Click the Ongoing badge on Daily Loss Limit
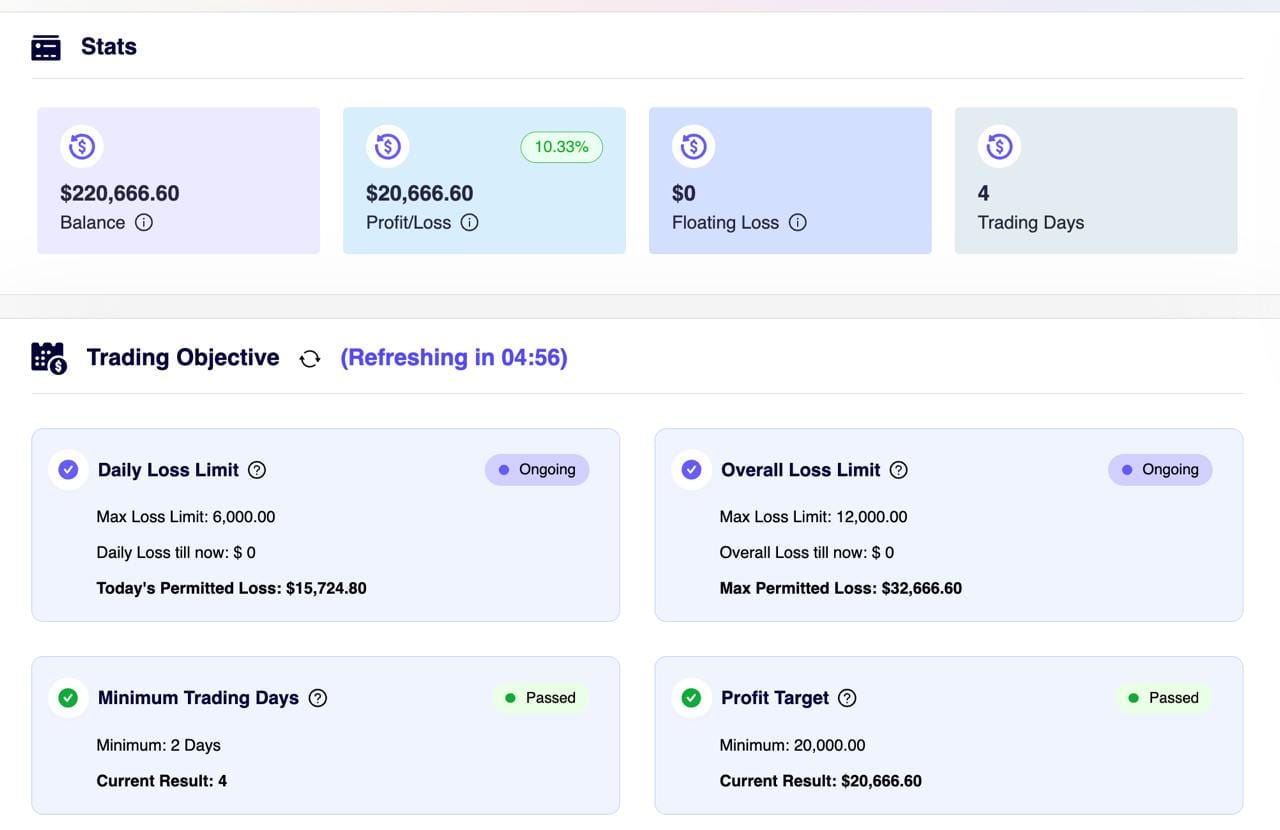This screenshot has width=1280, height=830. pyautogui.click(x=537, y=470)
